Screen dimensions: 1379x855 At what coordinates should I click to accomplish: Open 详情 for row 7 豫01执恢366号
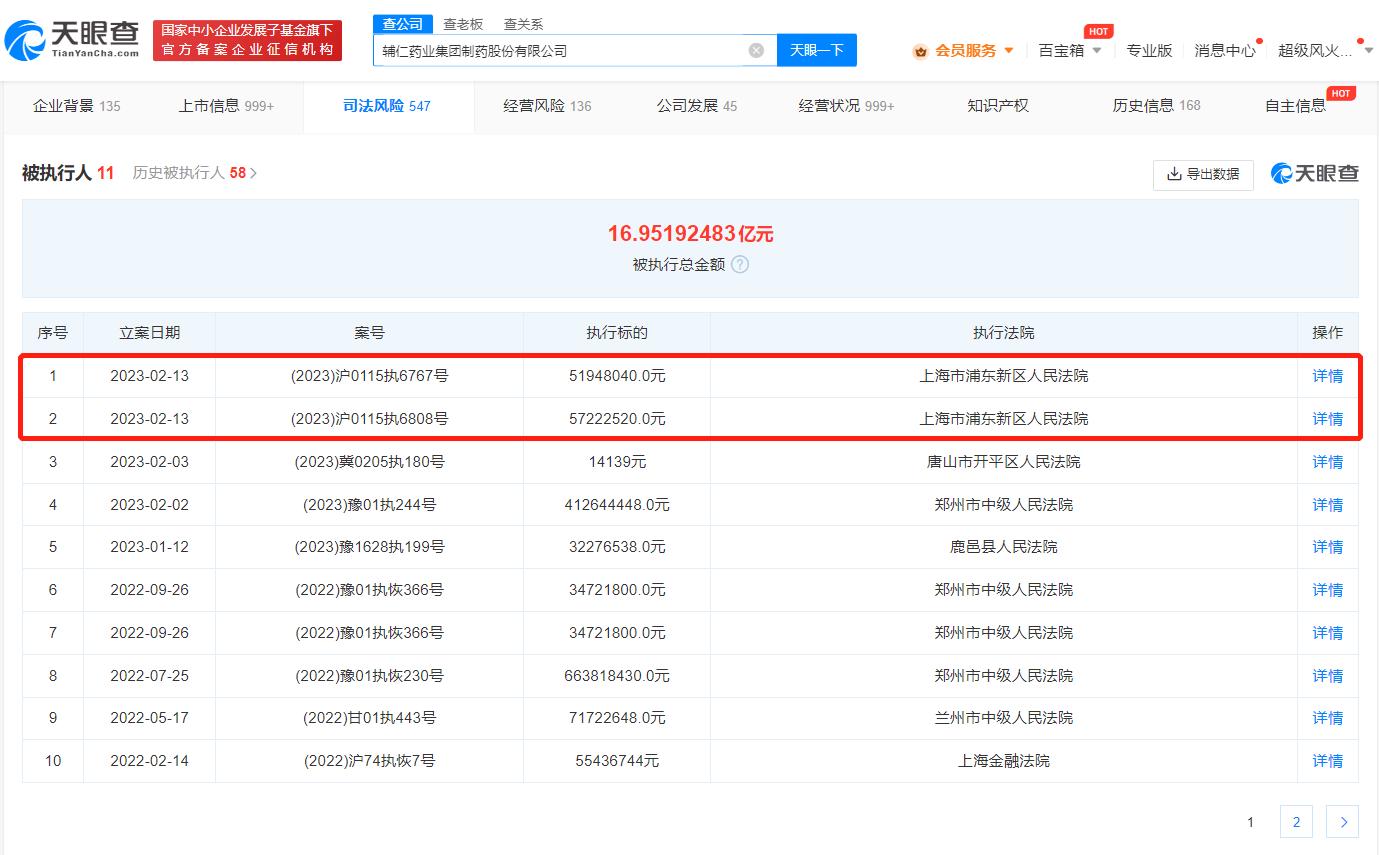point(1328,633)
